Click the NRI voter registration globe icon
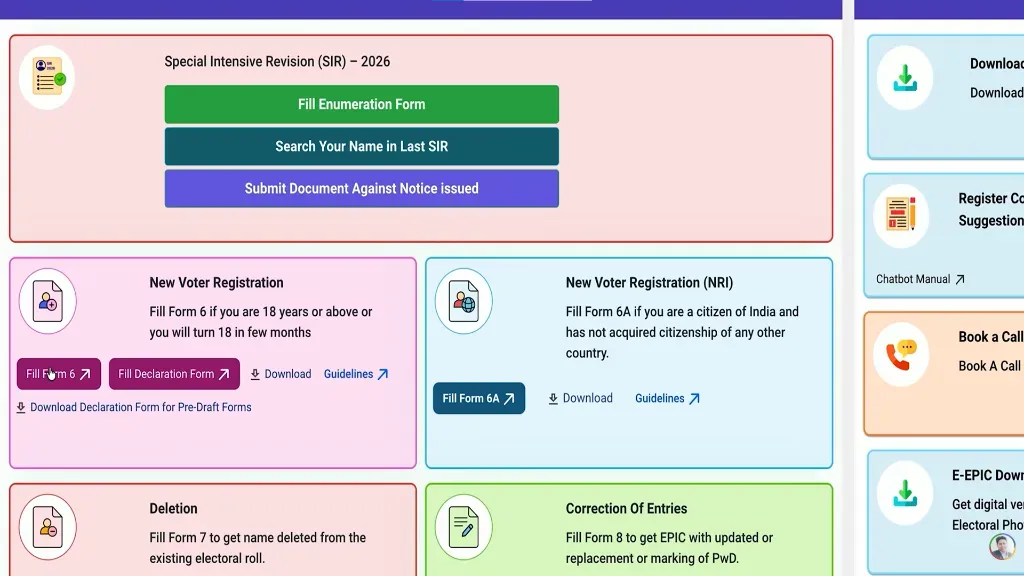This screenshot has height=576, width=1024. [464, 301]
